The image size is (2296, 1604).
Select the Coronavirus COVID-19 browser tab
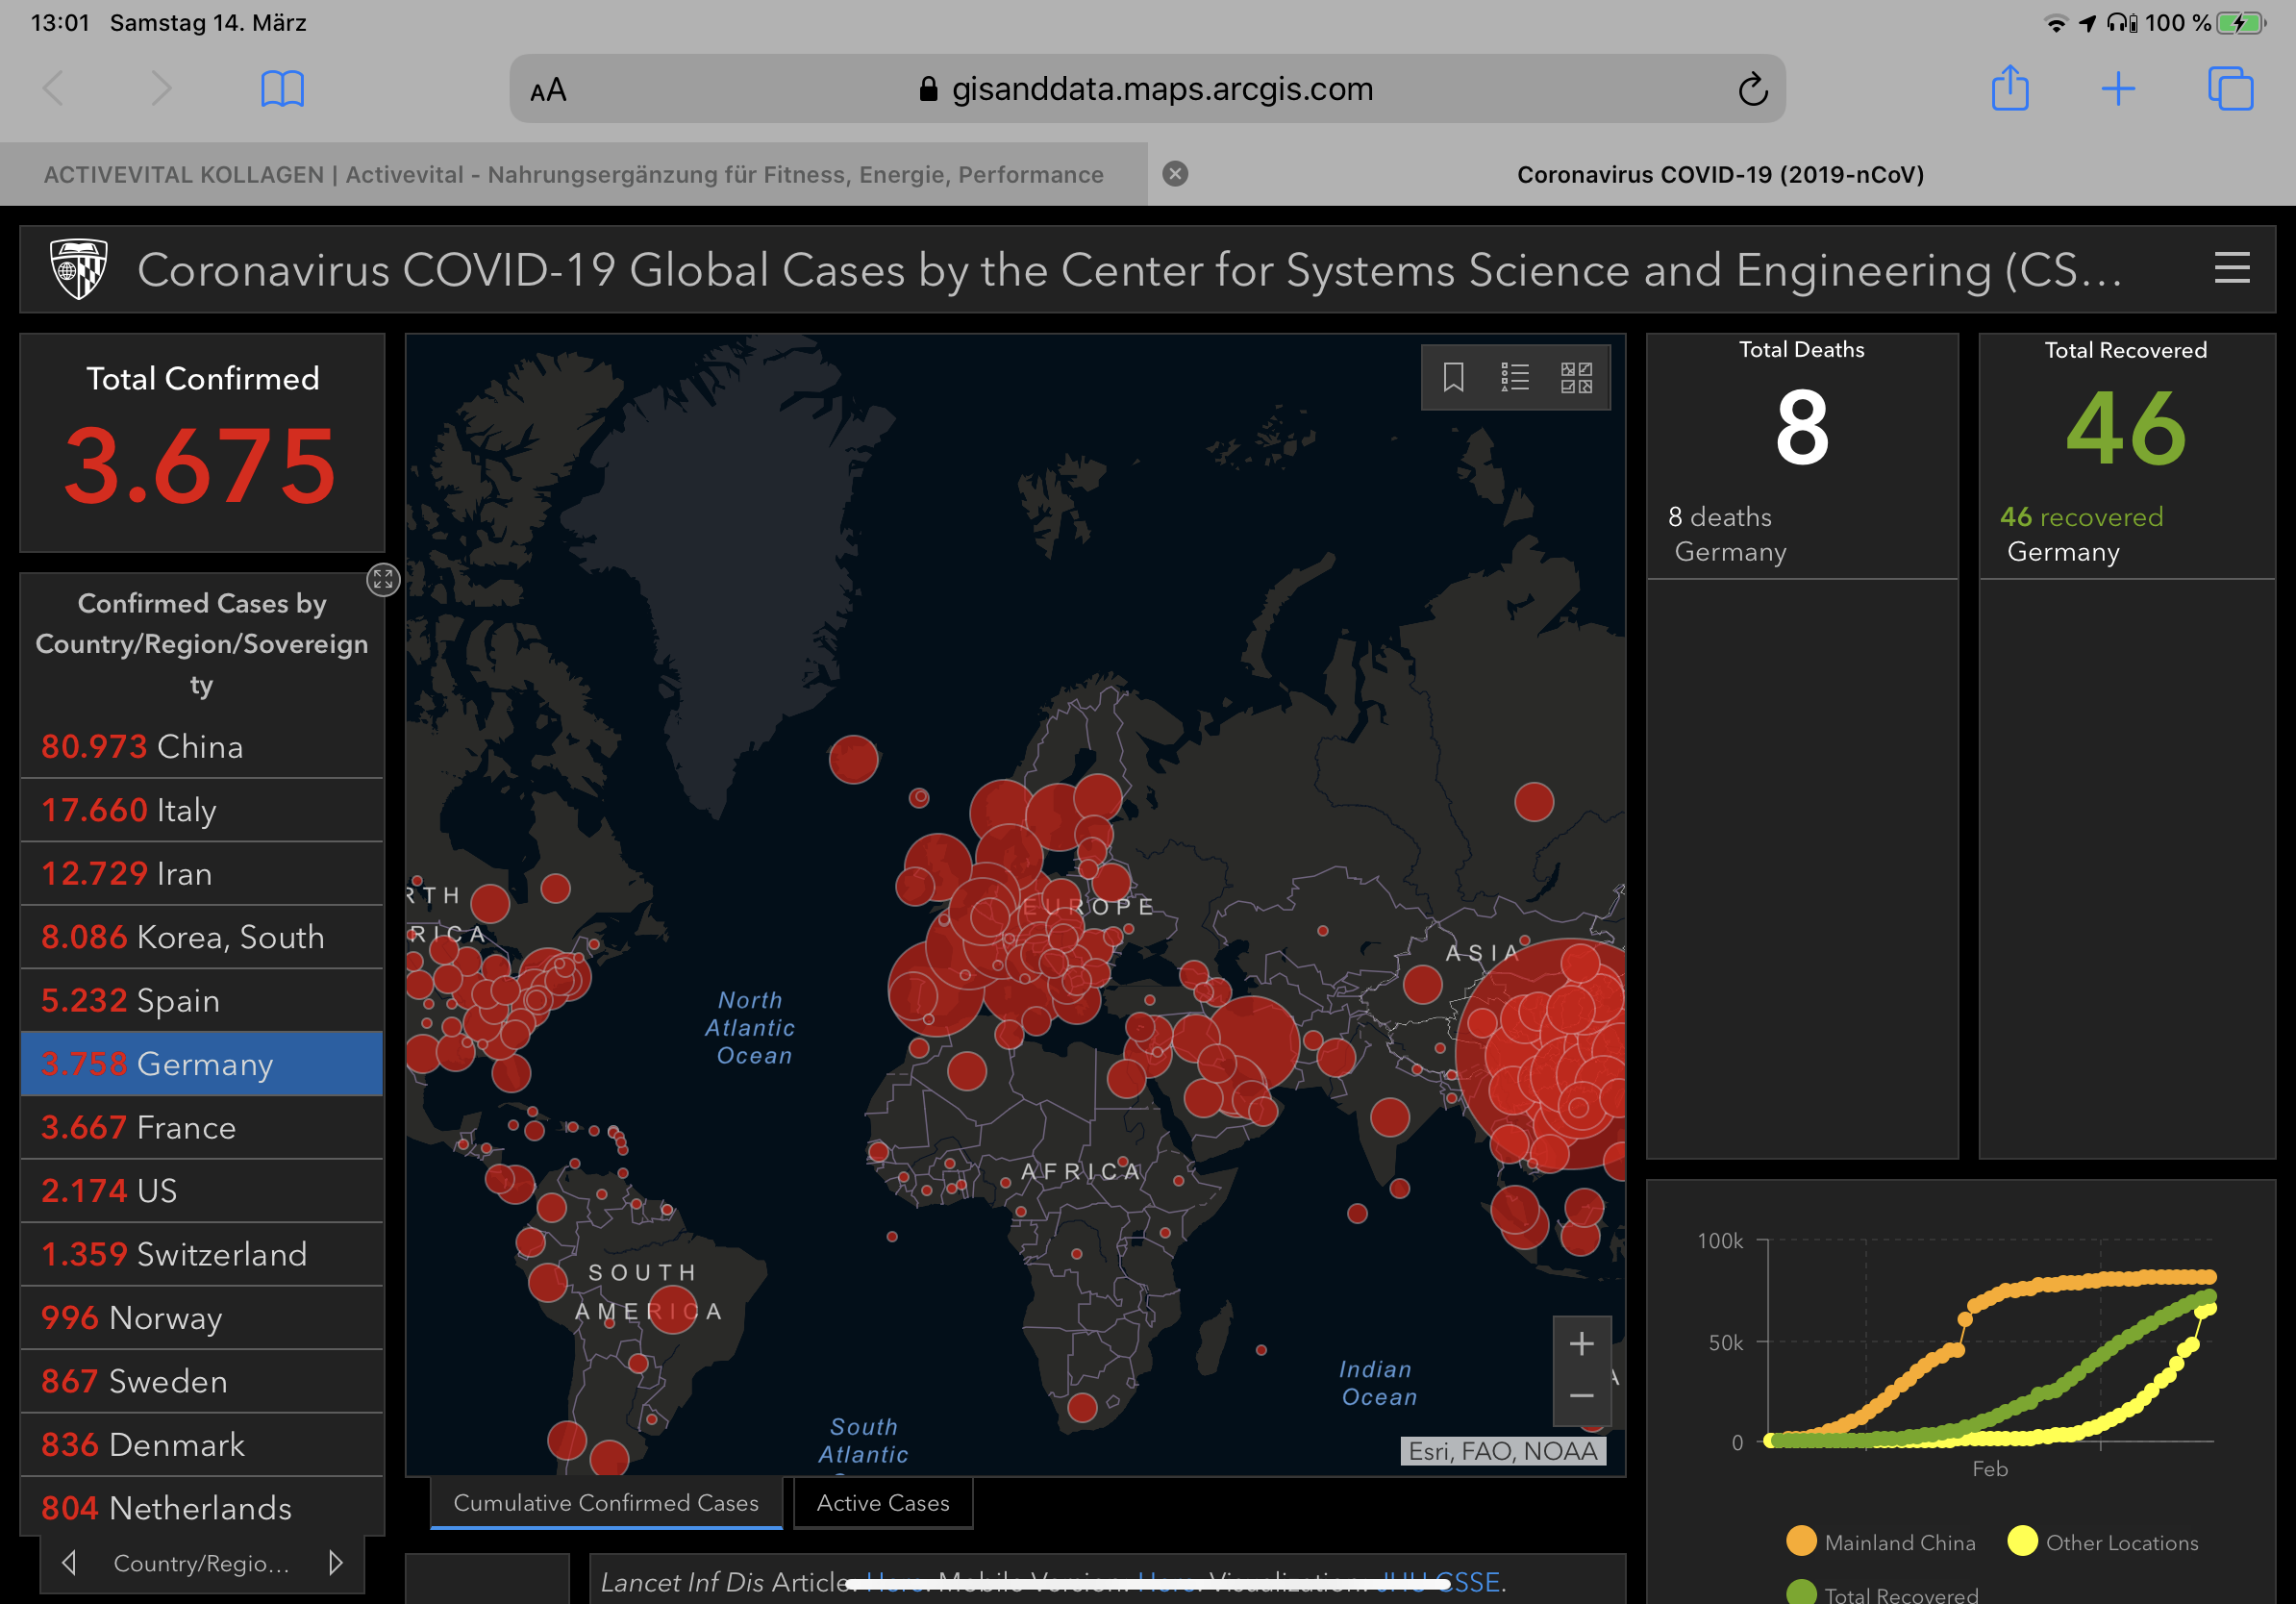1720,174
